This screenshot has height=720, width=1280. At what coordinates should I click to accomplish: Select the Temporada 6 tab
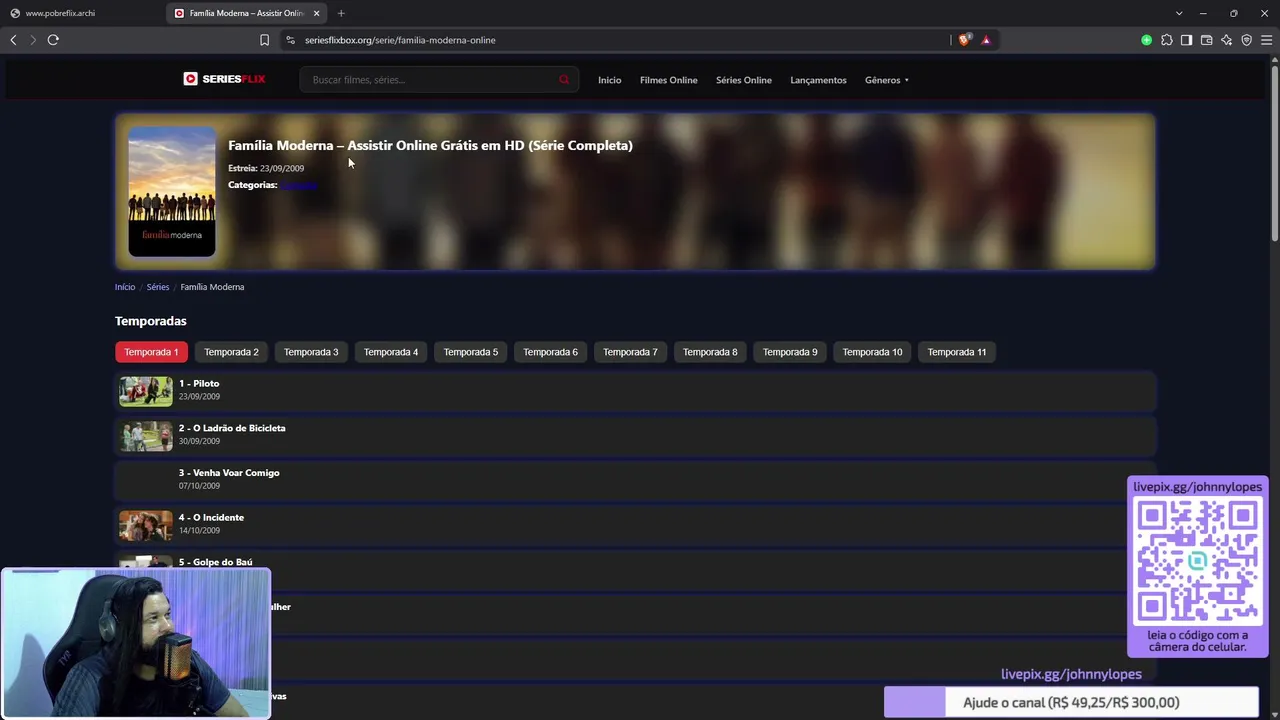coord(551,352)
